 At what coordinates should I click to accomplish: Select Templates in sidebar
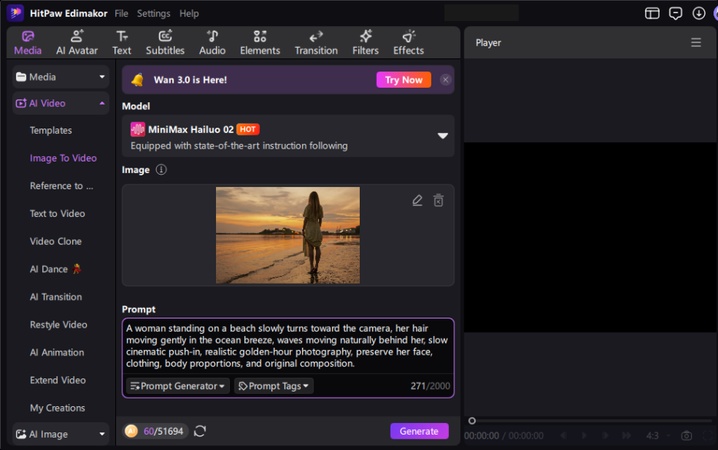point(51,130)
